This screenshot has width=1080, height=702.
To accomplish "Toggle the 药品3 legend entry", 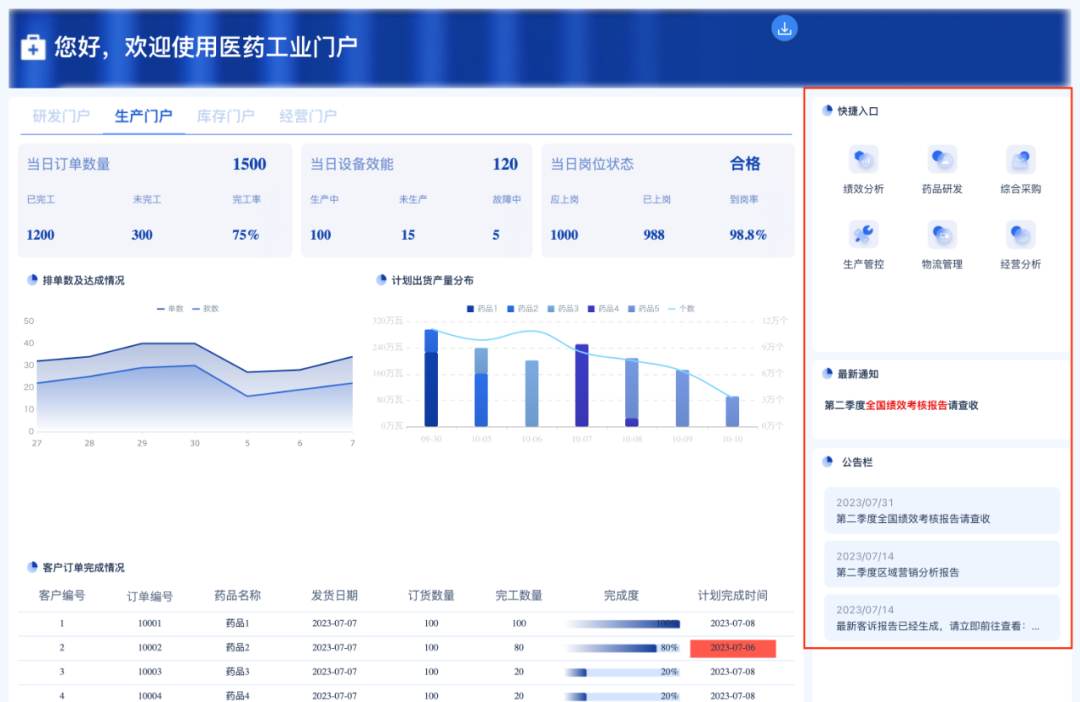I will pyautogui.click(x=563, y=309).
